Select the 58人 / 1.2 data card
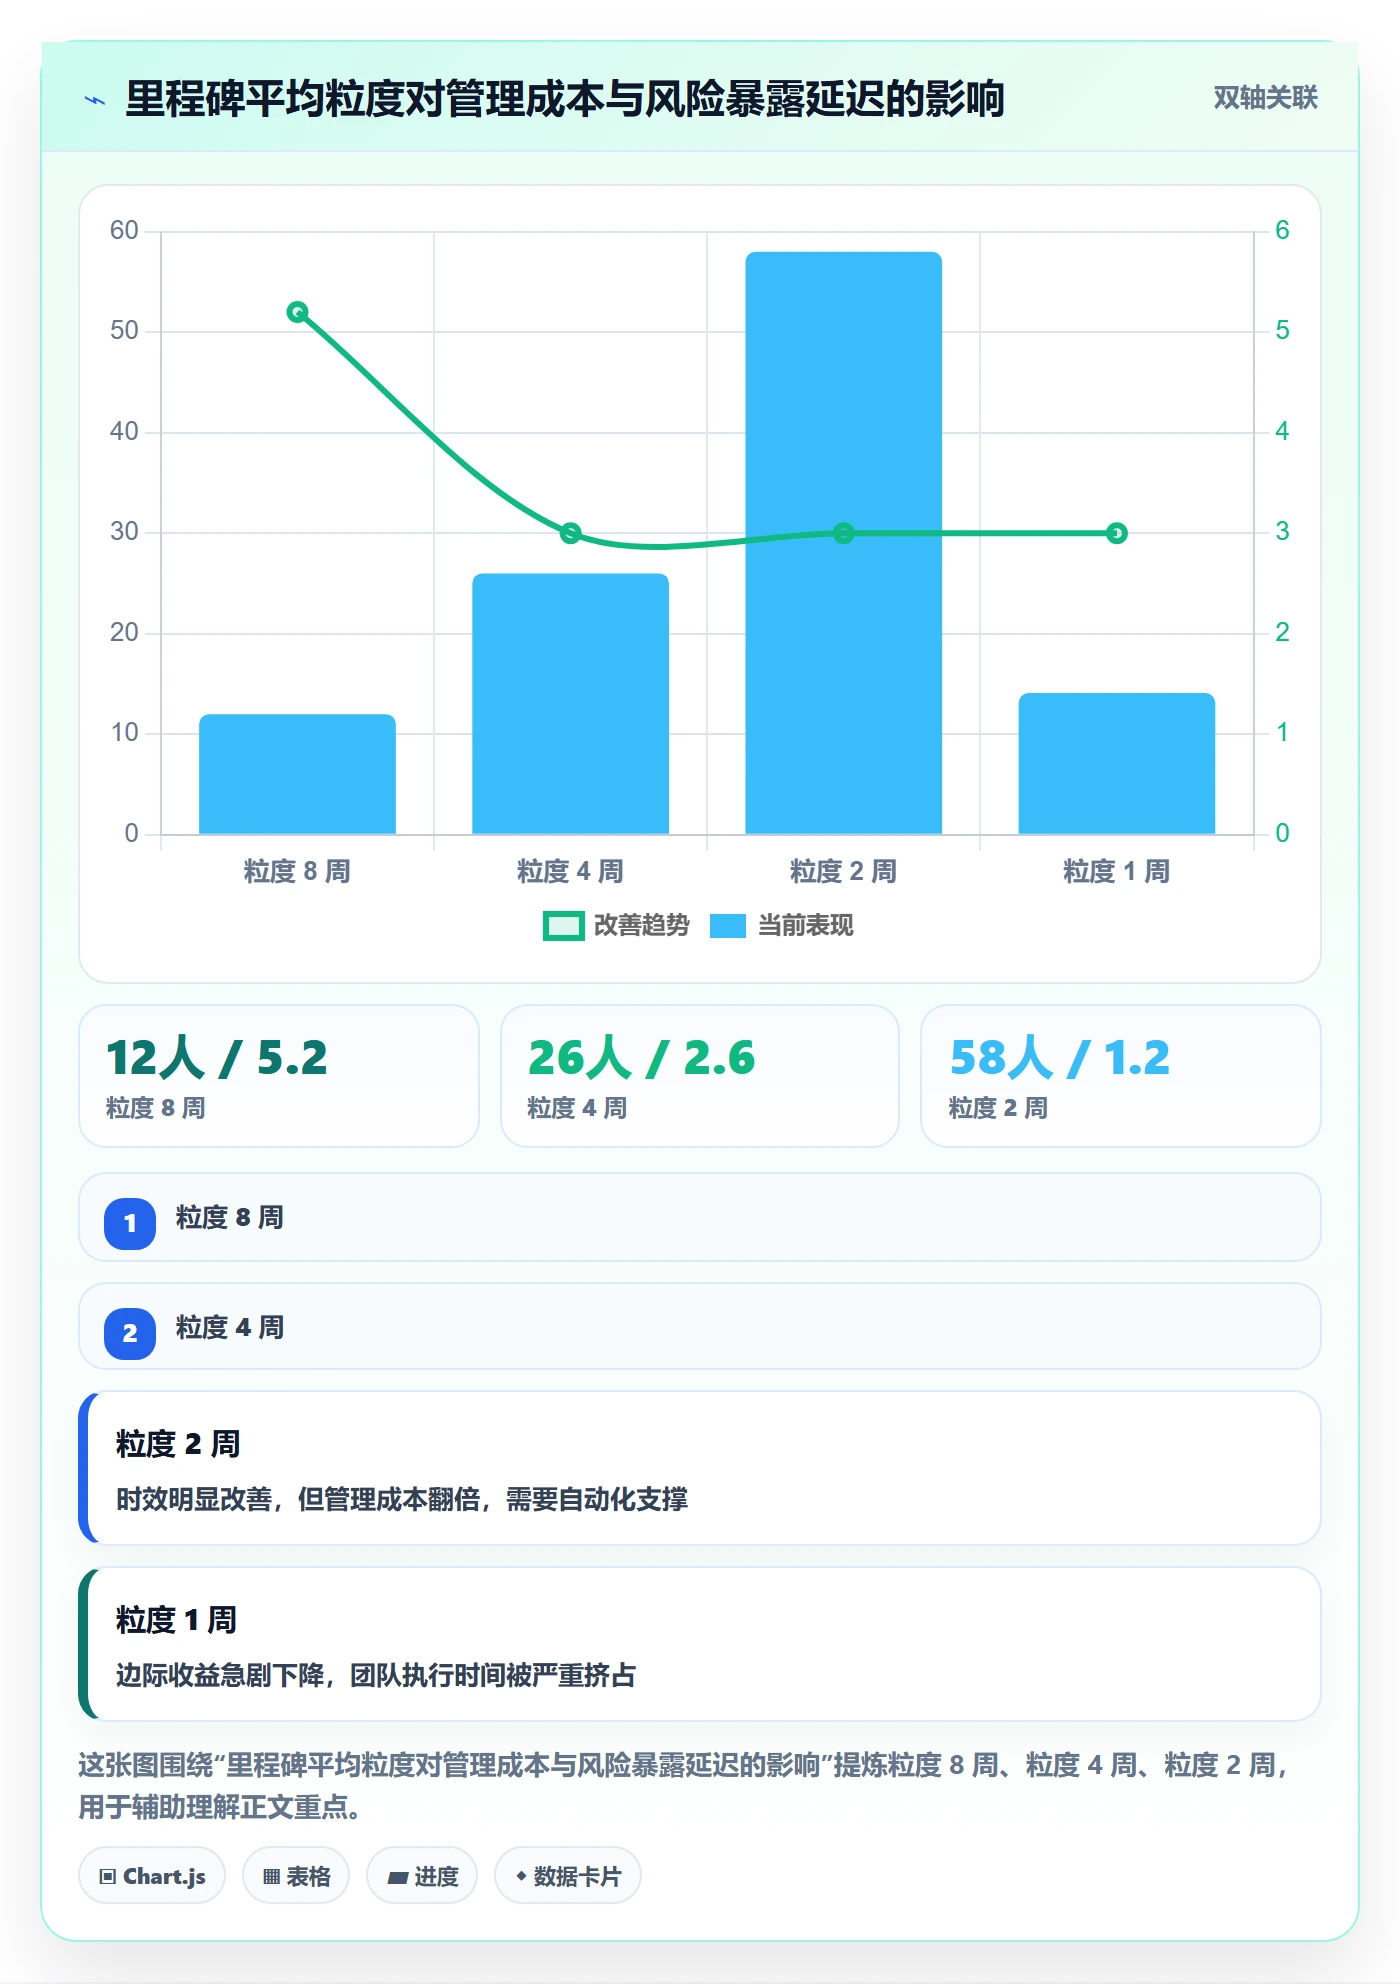 tap(1121, 1076)
